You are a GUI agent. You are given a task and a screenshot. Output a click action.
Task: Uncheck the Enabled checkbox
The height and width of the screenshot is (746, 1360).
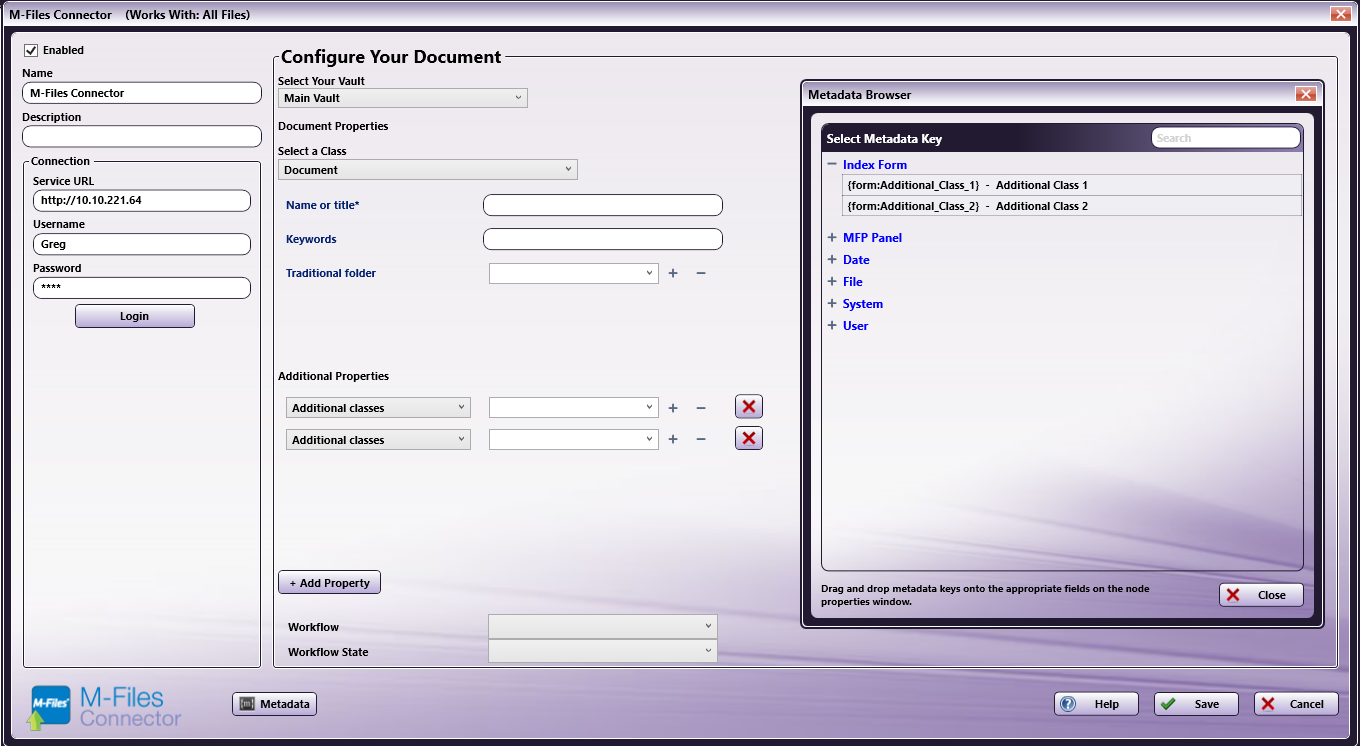pyautogui.click(x=31, y=50)
